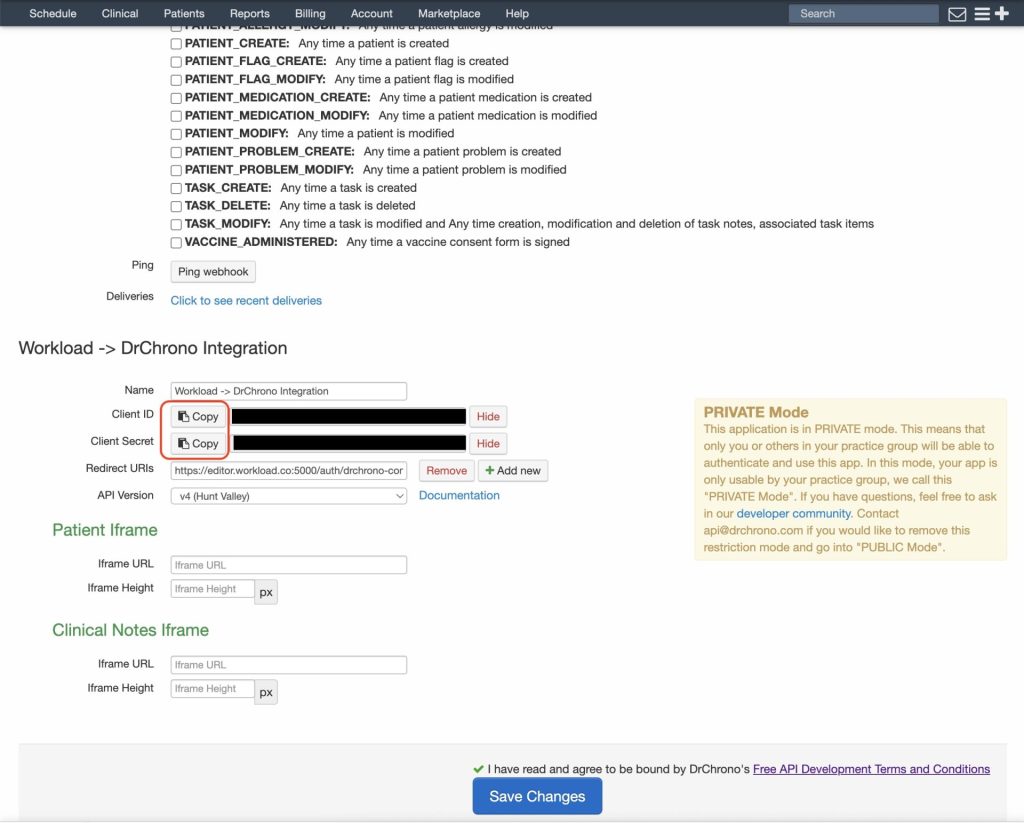Hide the Client ID value
Image resolution: width=1024 pixels, height=823 pixels.
tap(488, 417)
